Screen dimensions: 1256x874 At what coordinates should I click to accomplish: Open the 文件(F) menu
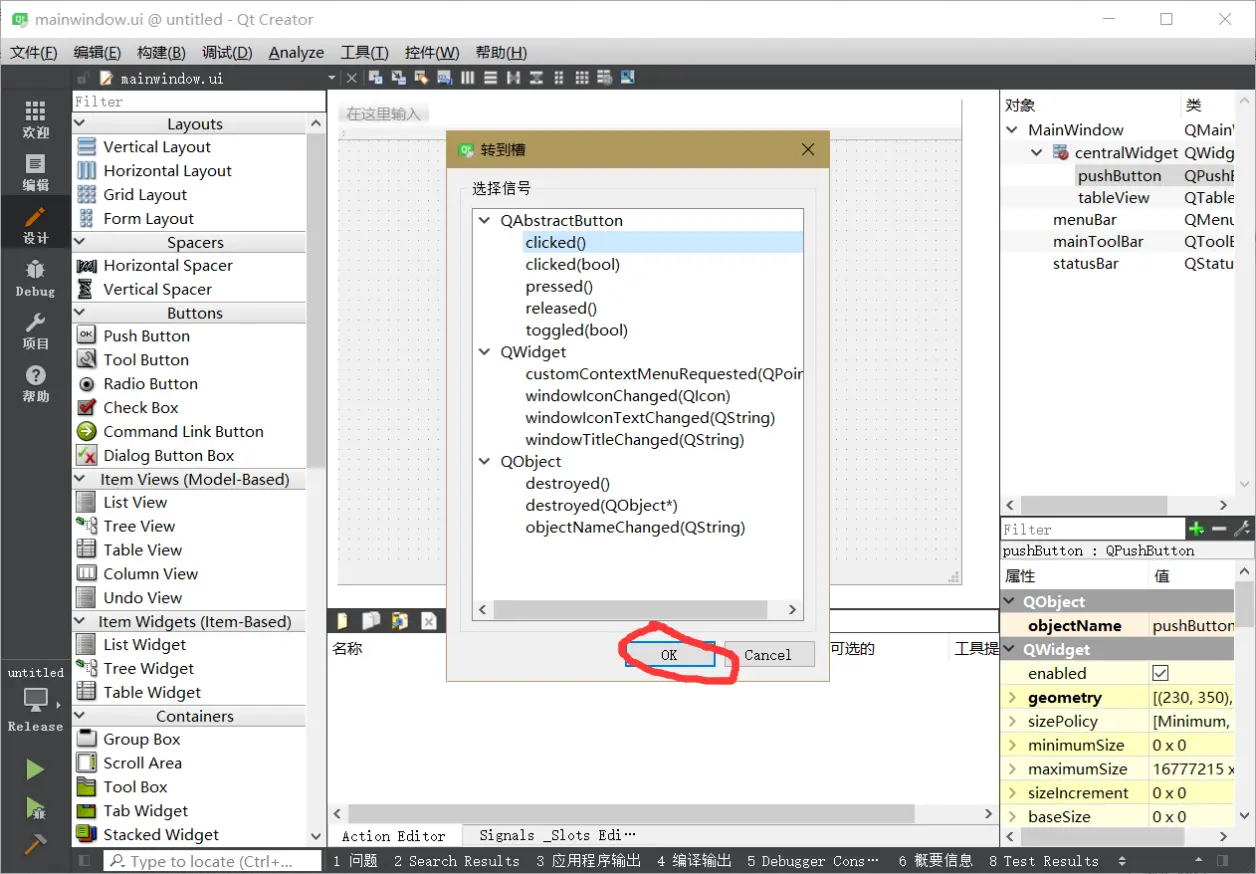click(34, 52)
